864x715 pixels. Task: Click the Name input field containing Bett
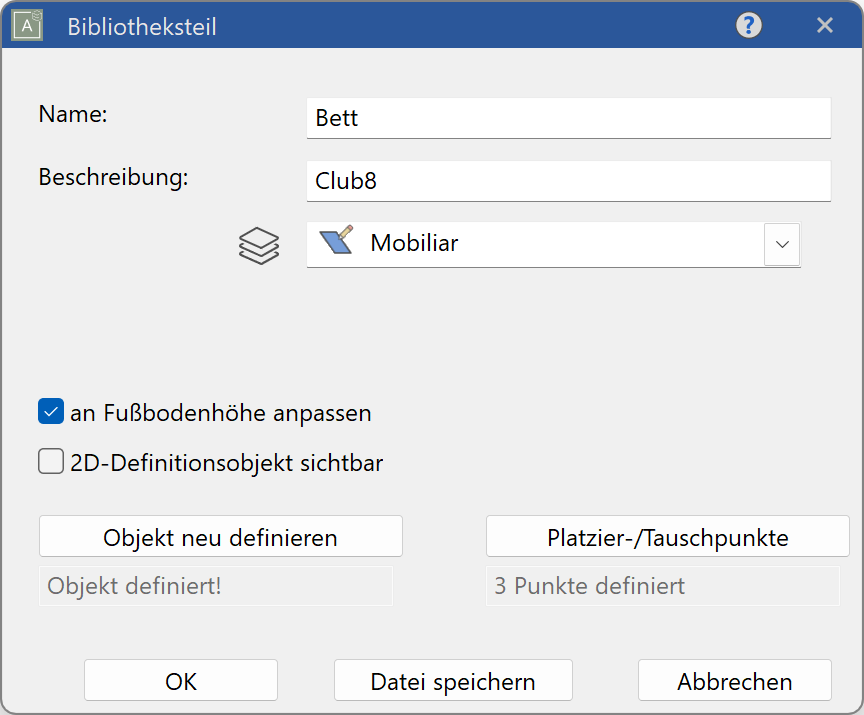pos(568,117)
